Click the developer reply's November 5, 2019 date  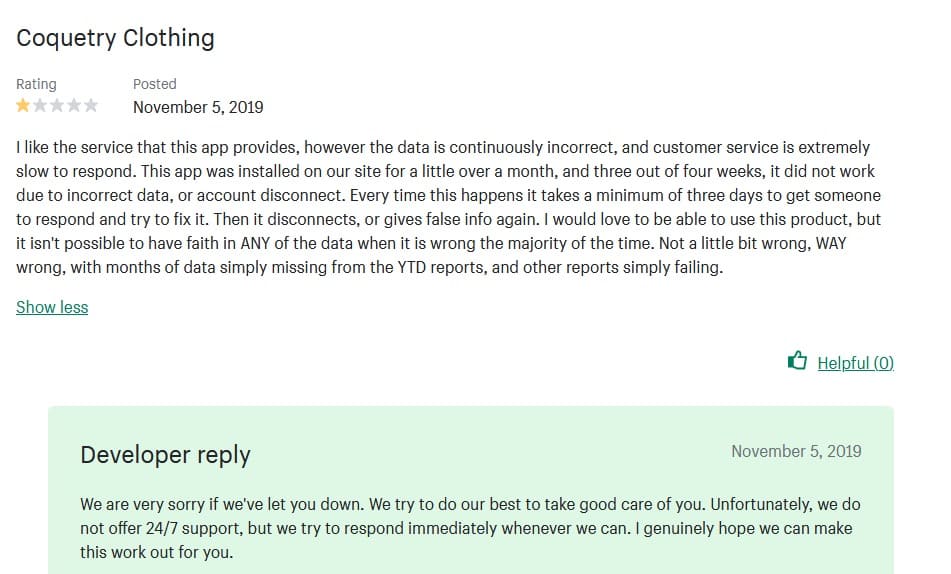point(796,451)
